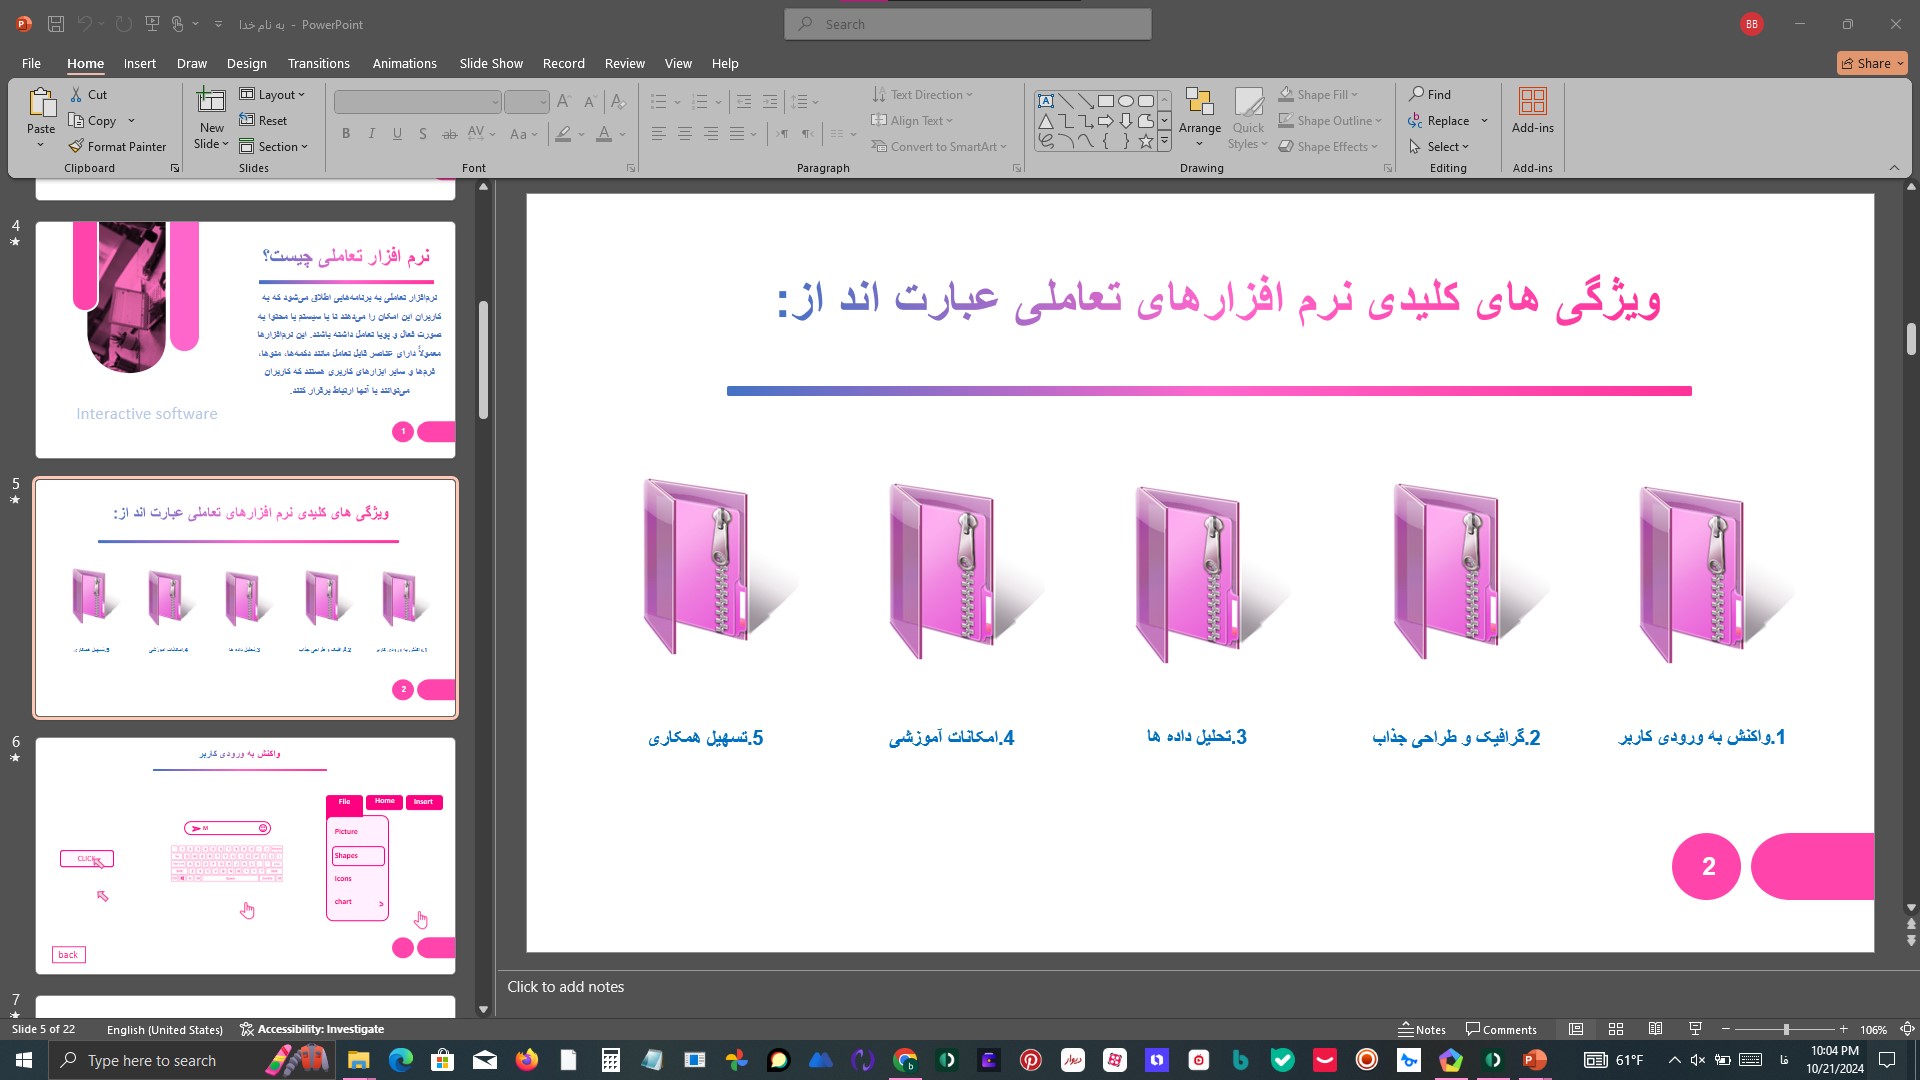
Task: Toggle Italic formatting
Action: 372,134
